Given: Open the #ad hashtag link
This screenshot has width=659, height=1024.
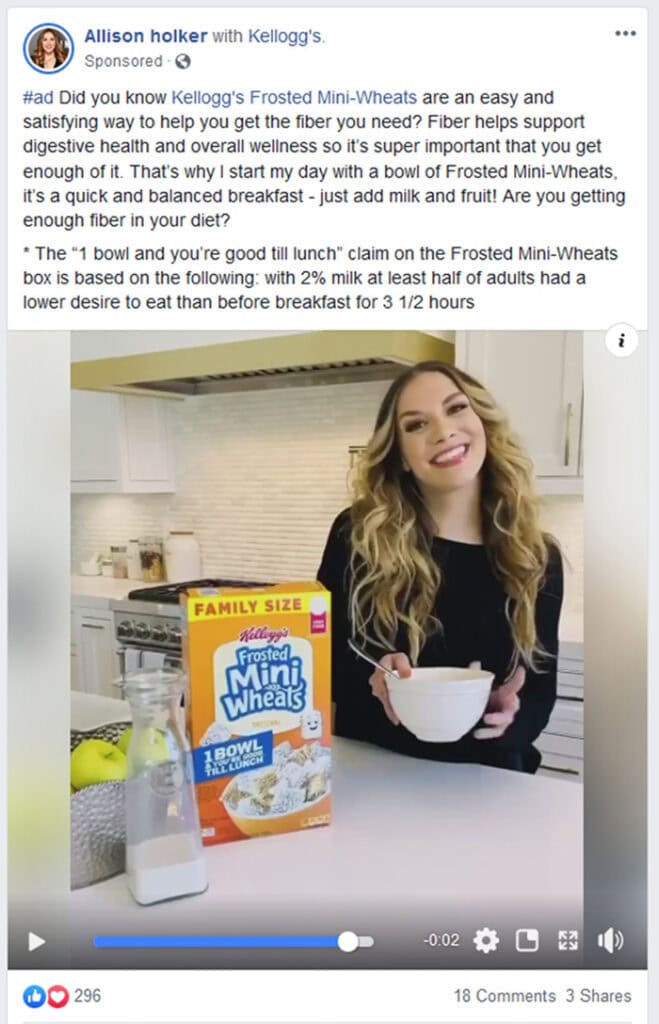Looking at the screenshot, I should [38, 97].
